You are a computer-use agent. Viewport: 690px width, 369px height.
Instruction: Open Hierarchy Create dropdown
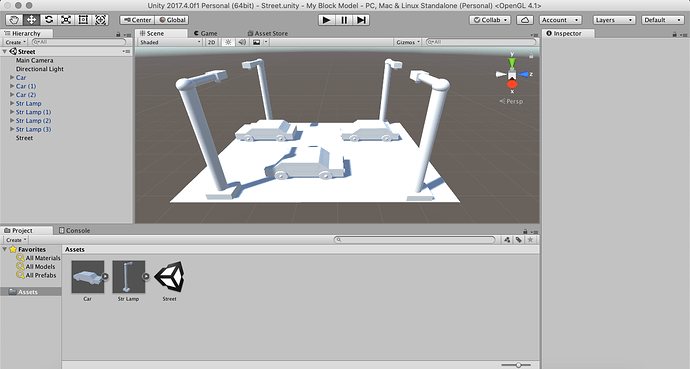[x=15, y=42]
